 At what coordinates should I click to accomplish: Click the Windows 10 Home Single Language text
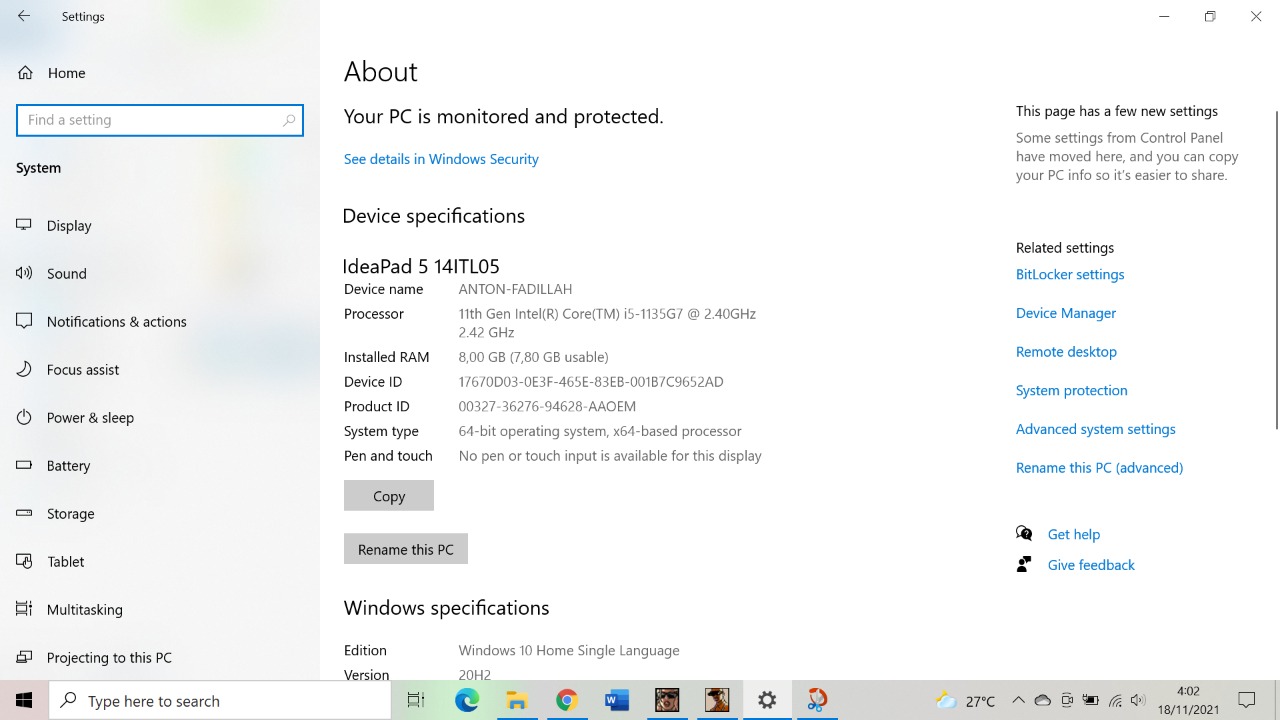point(569,650)
